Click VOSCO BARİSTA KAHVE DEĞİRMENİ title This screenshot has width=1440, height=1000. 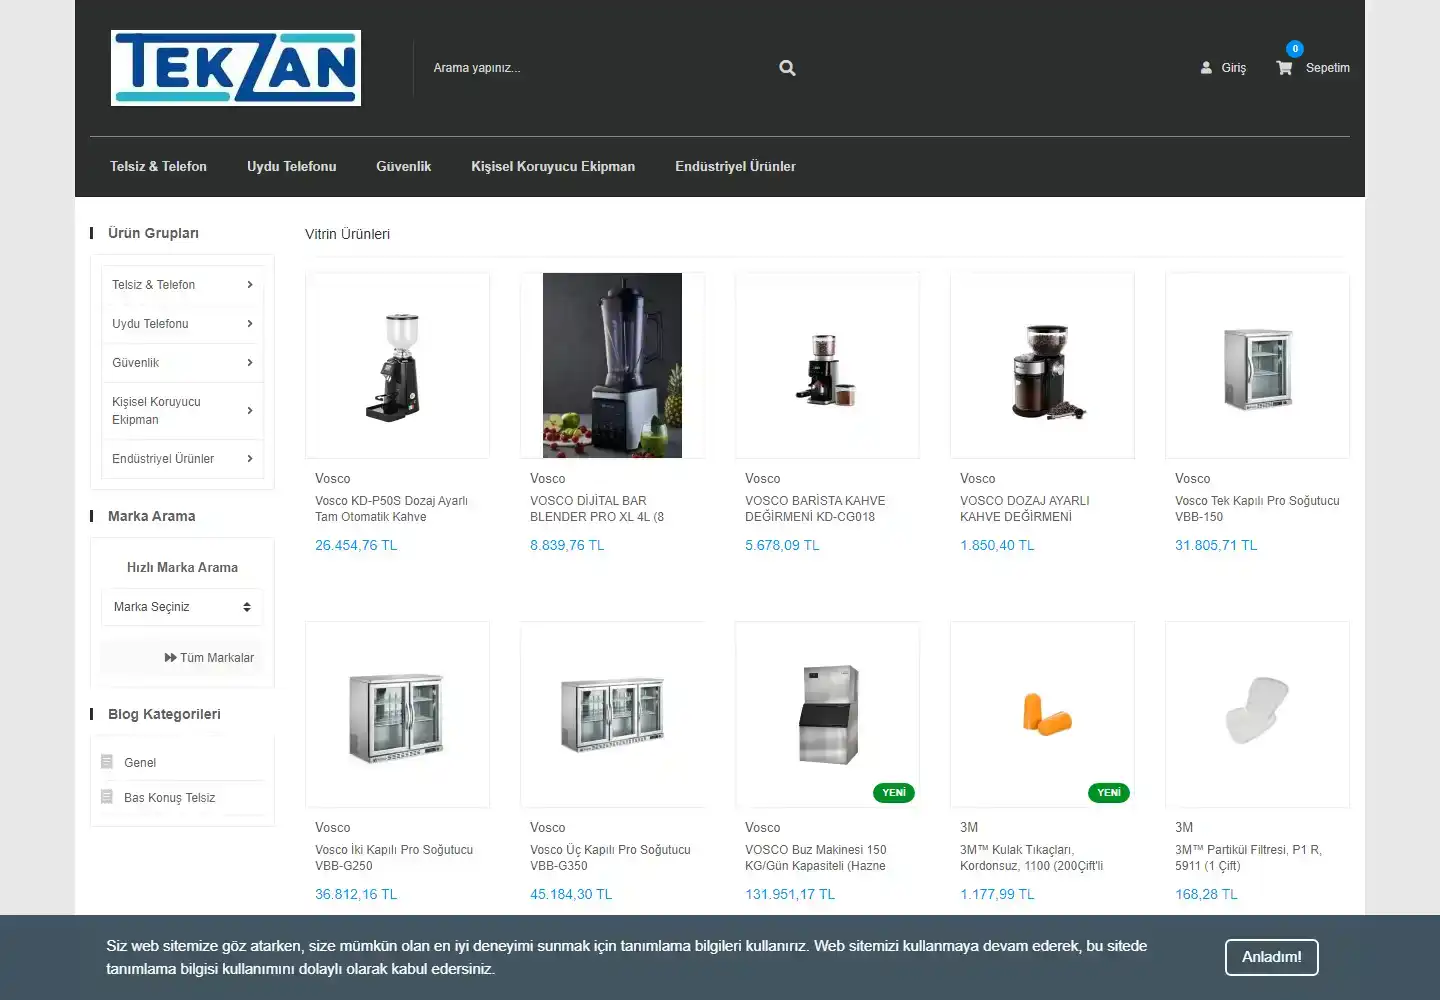[815, 509]
